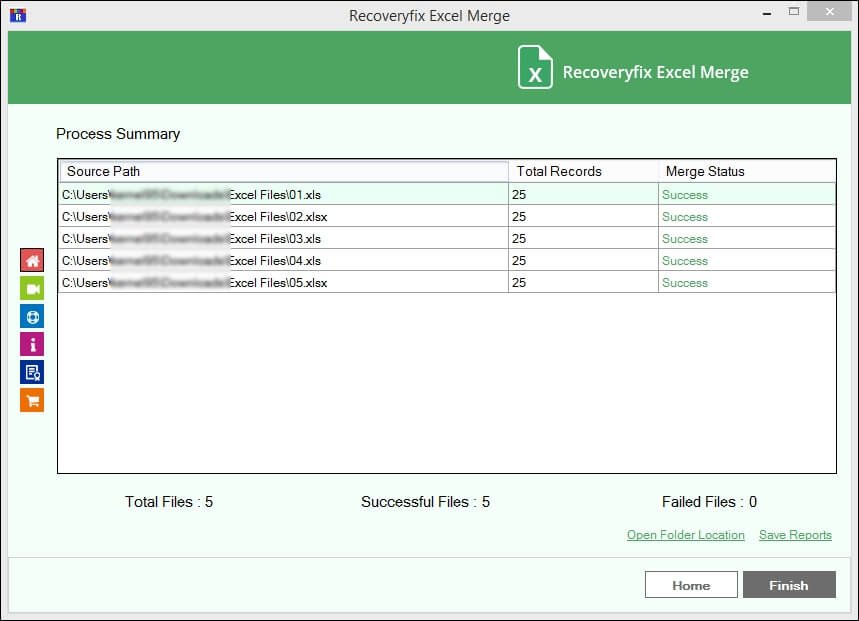Click Success status of 02.xlsx row

click(685, 217)
